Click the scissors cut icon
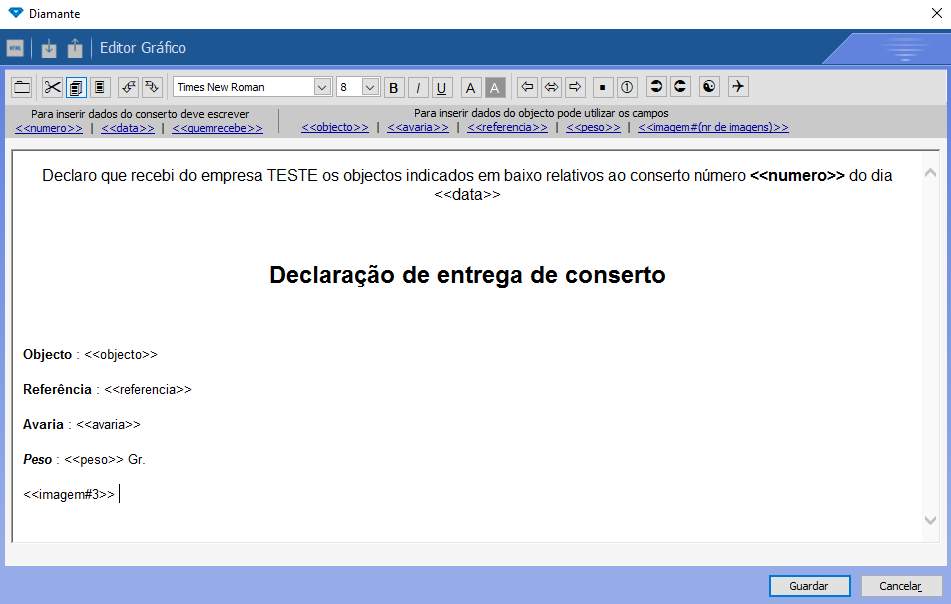Screen dimensions: 951x604 click(x=53, y=87)
